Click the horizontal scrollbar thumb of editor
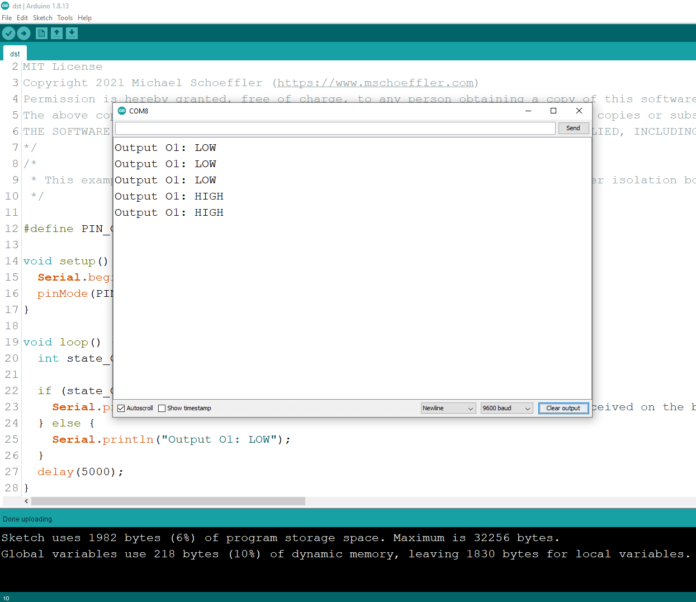Image resolution: width=696 pixels, height=602 pixels. (x=168, y=501)
